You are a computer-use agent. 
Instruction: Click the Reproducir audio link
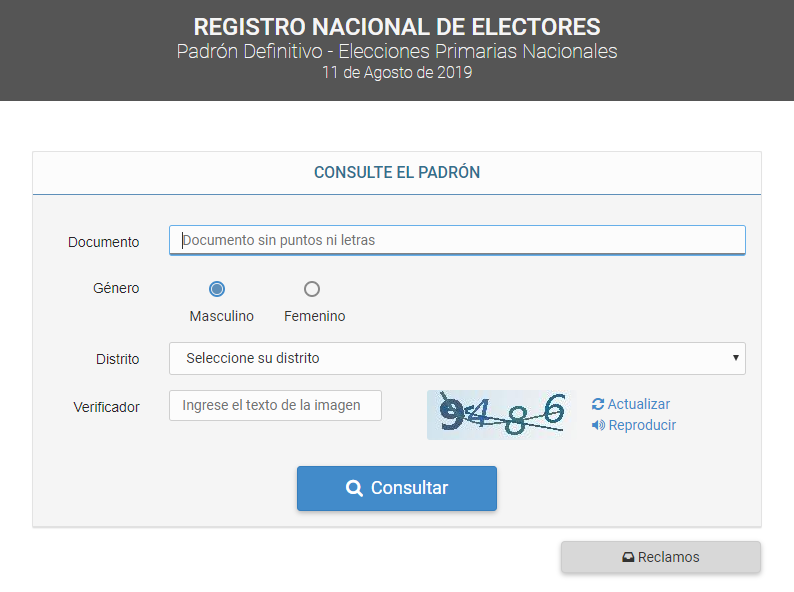[642, 425]
